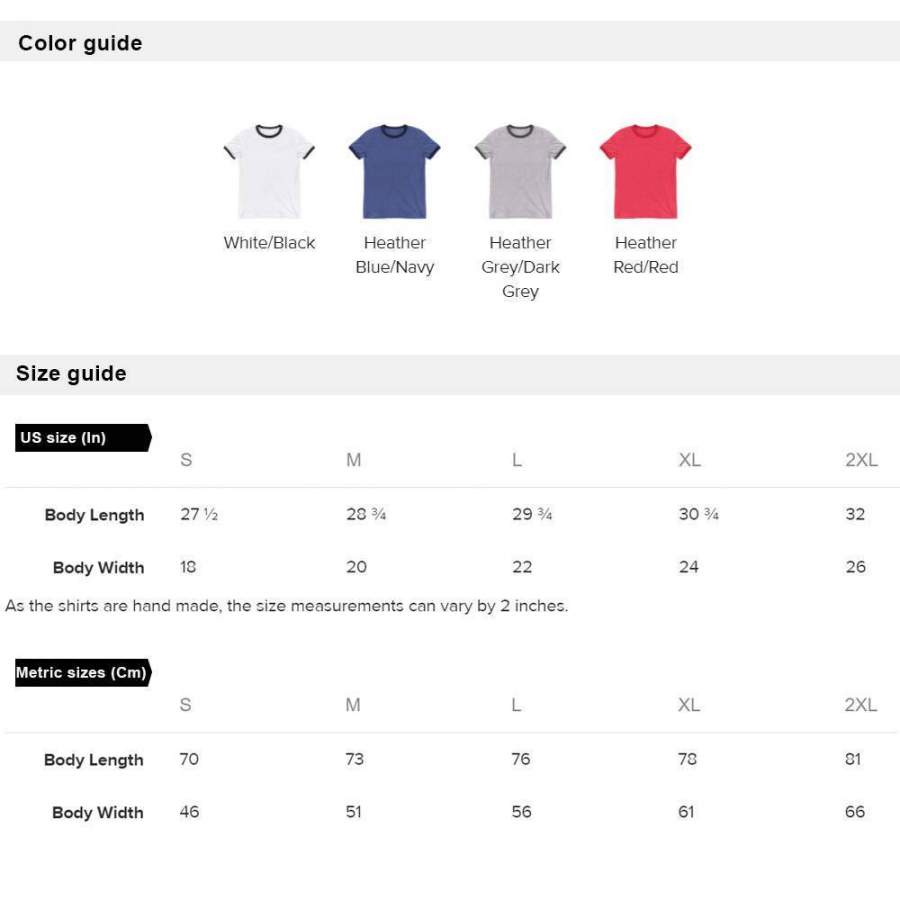The height and width of the screenshot is (900, 900).
Task: Click the S column header in US table
Action: (186, 460)
